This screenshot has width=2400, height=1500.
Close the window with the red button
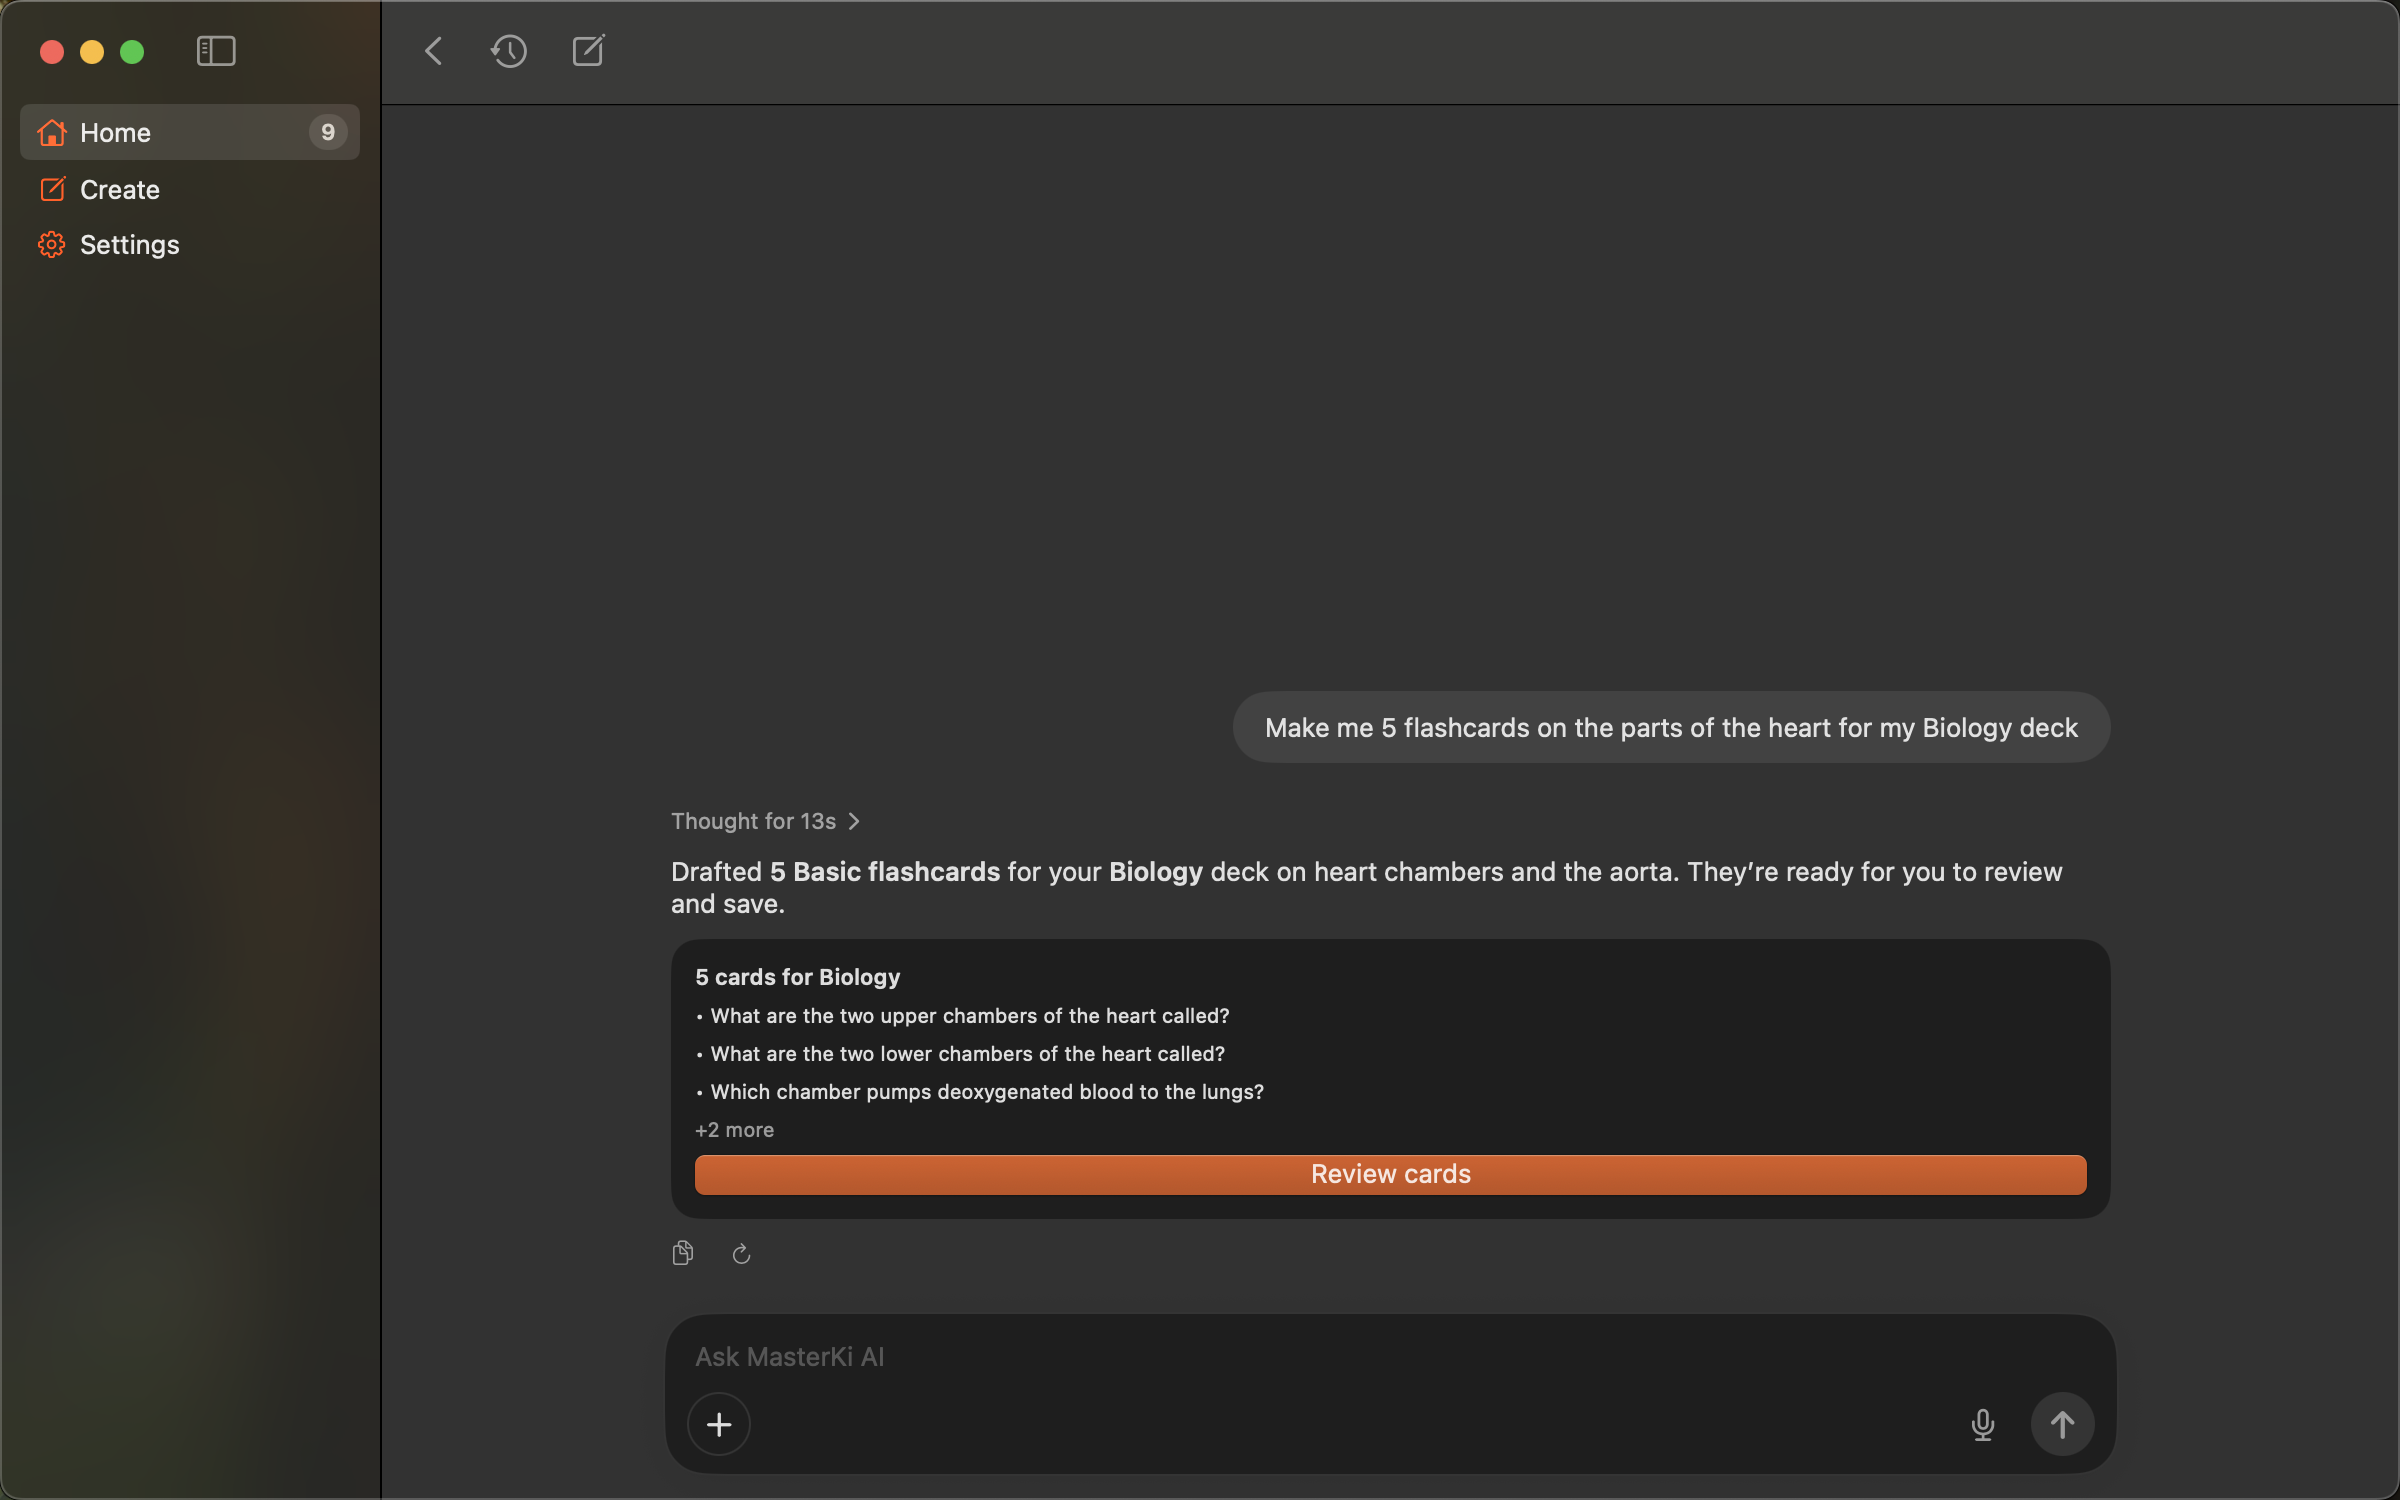[52, 51]
